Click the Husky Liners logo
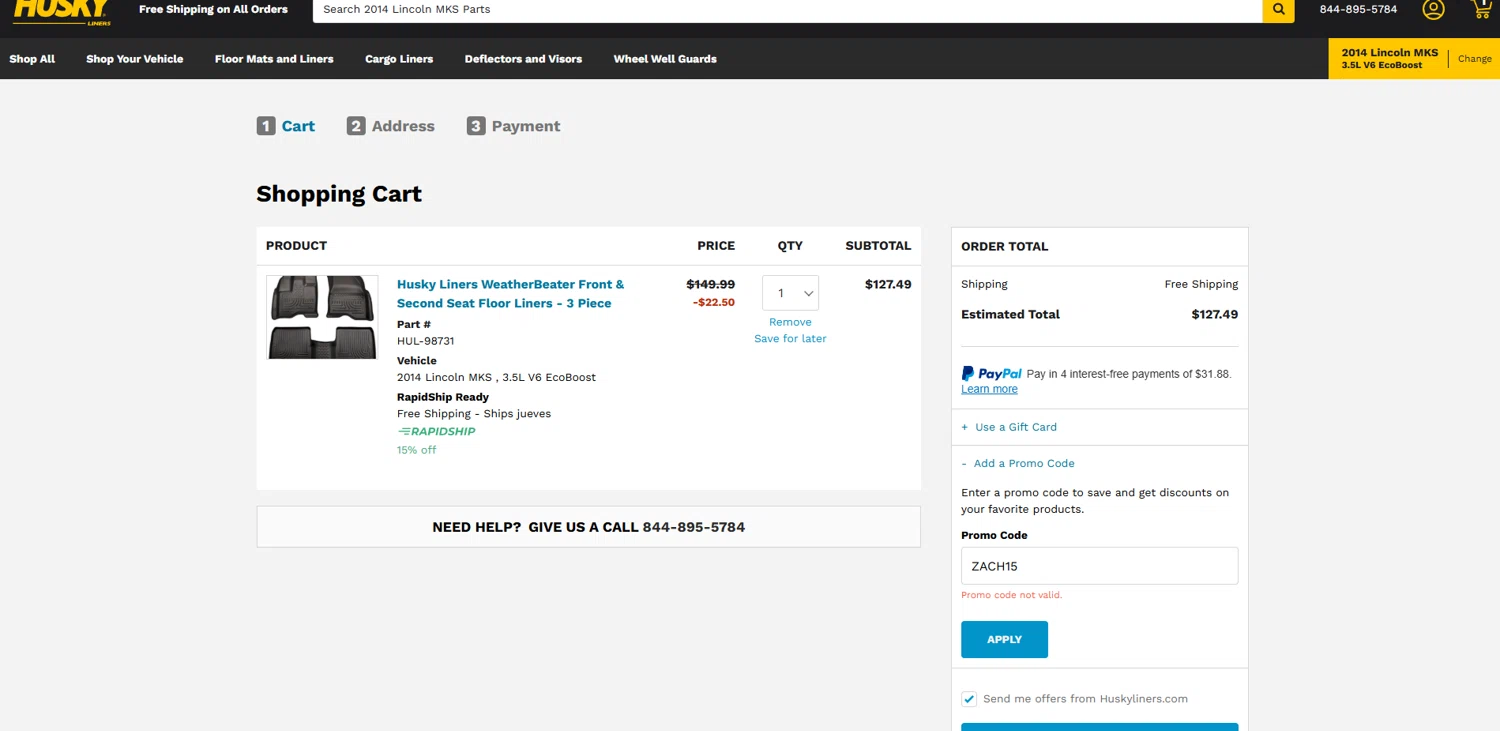The image size is (1500, 731). pyautogui.click(x=62, y=10)
